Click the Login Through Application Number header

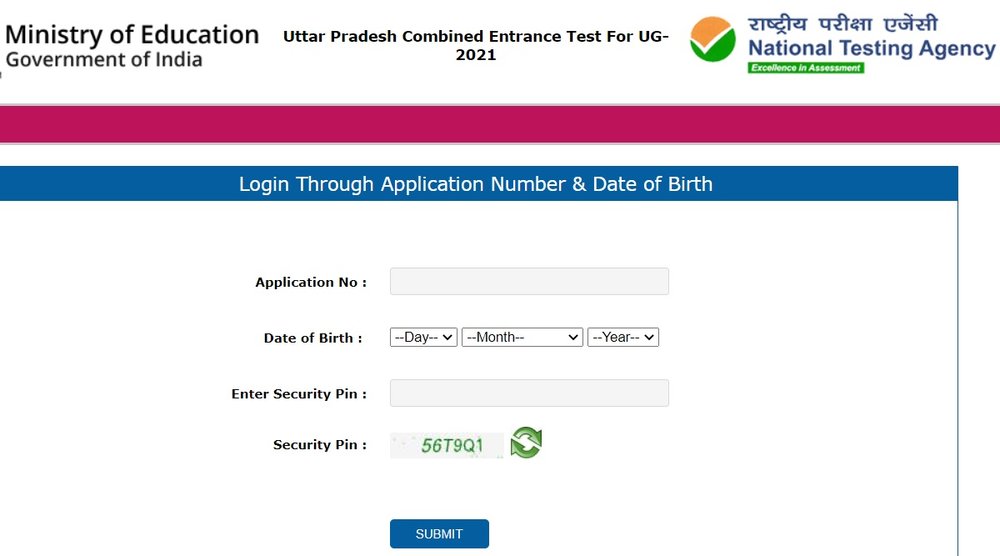click(x=476, y=184)
